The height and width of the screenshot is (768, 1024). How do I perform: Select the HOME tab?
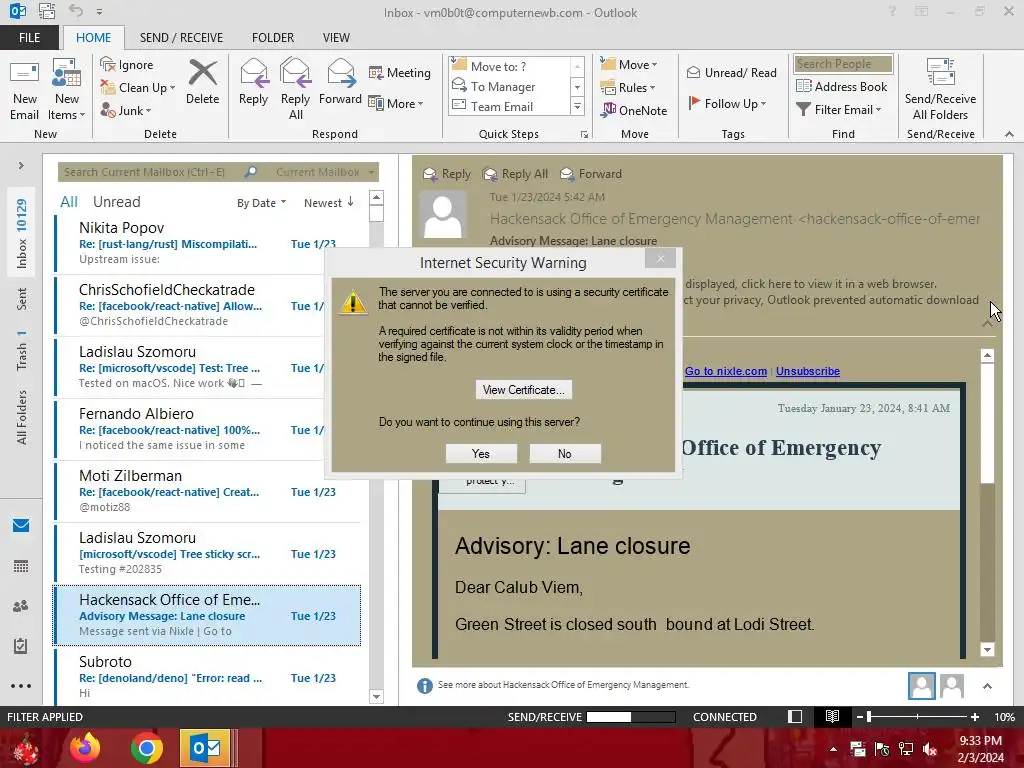(x=93, y=37)
